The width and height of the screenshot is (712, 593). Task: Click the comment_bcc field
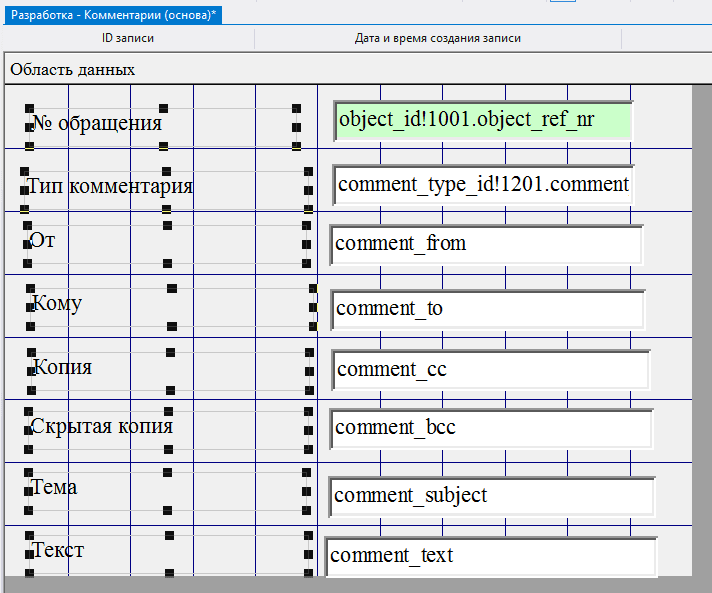click(490, 428)
